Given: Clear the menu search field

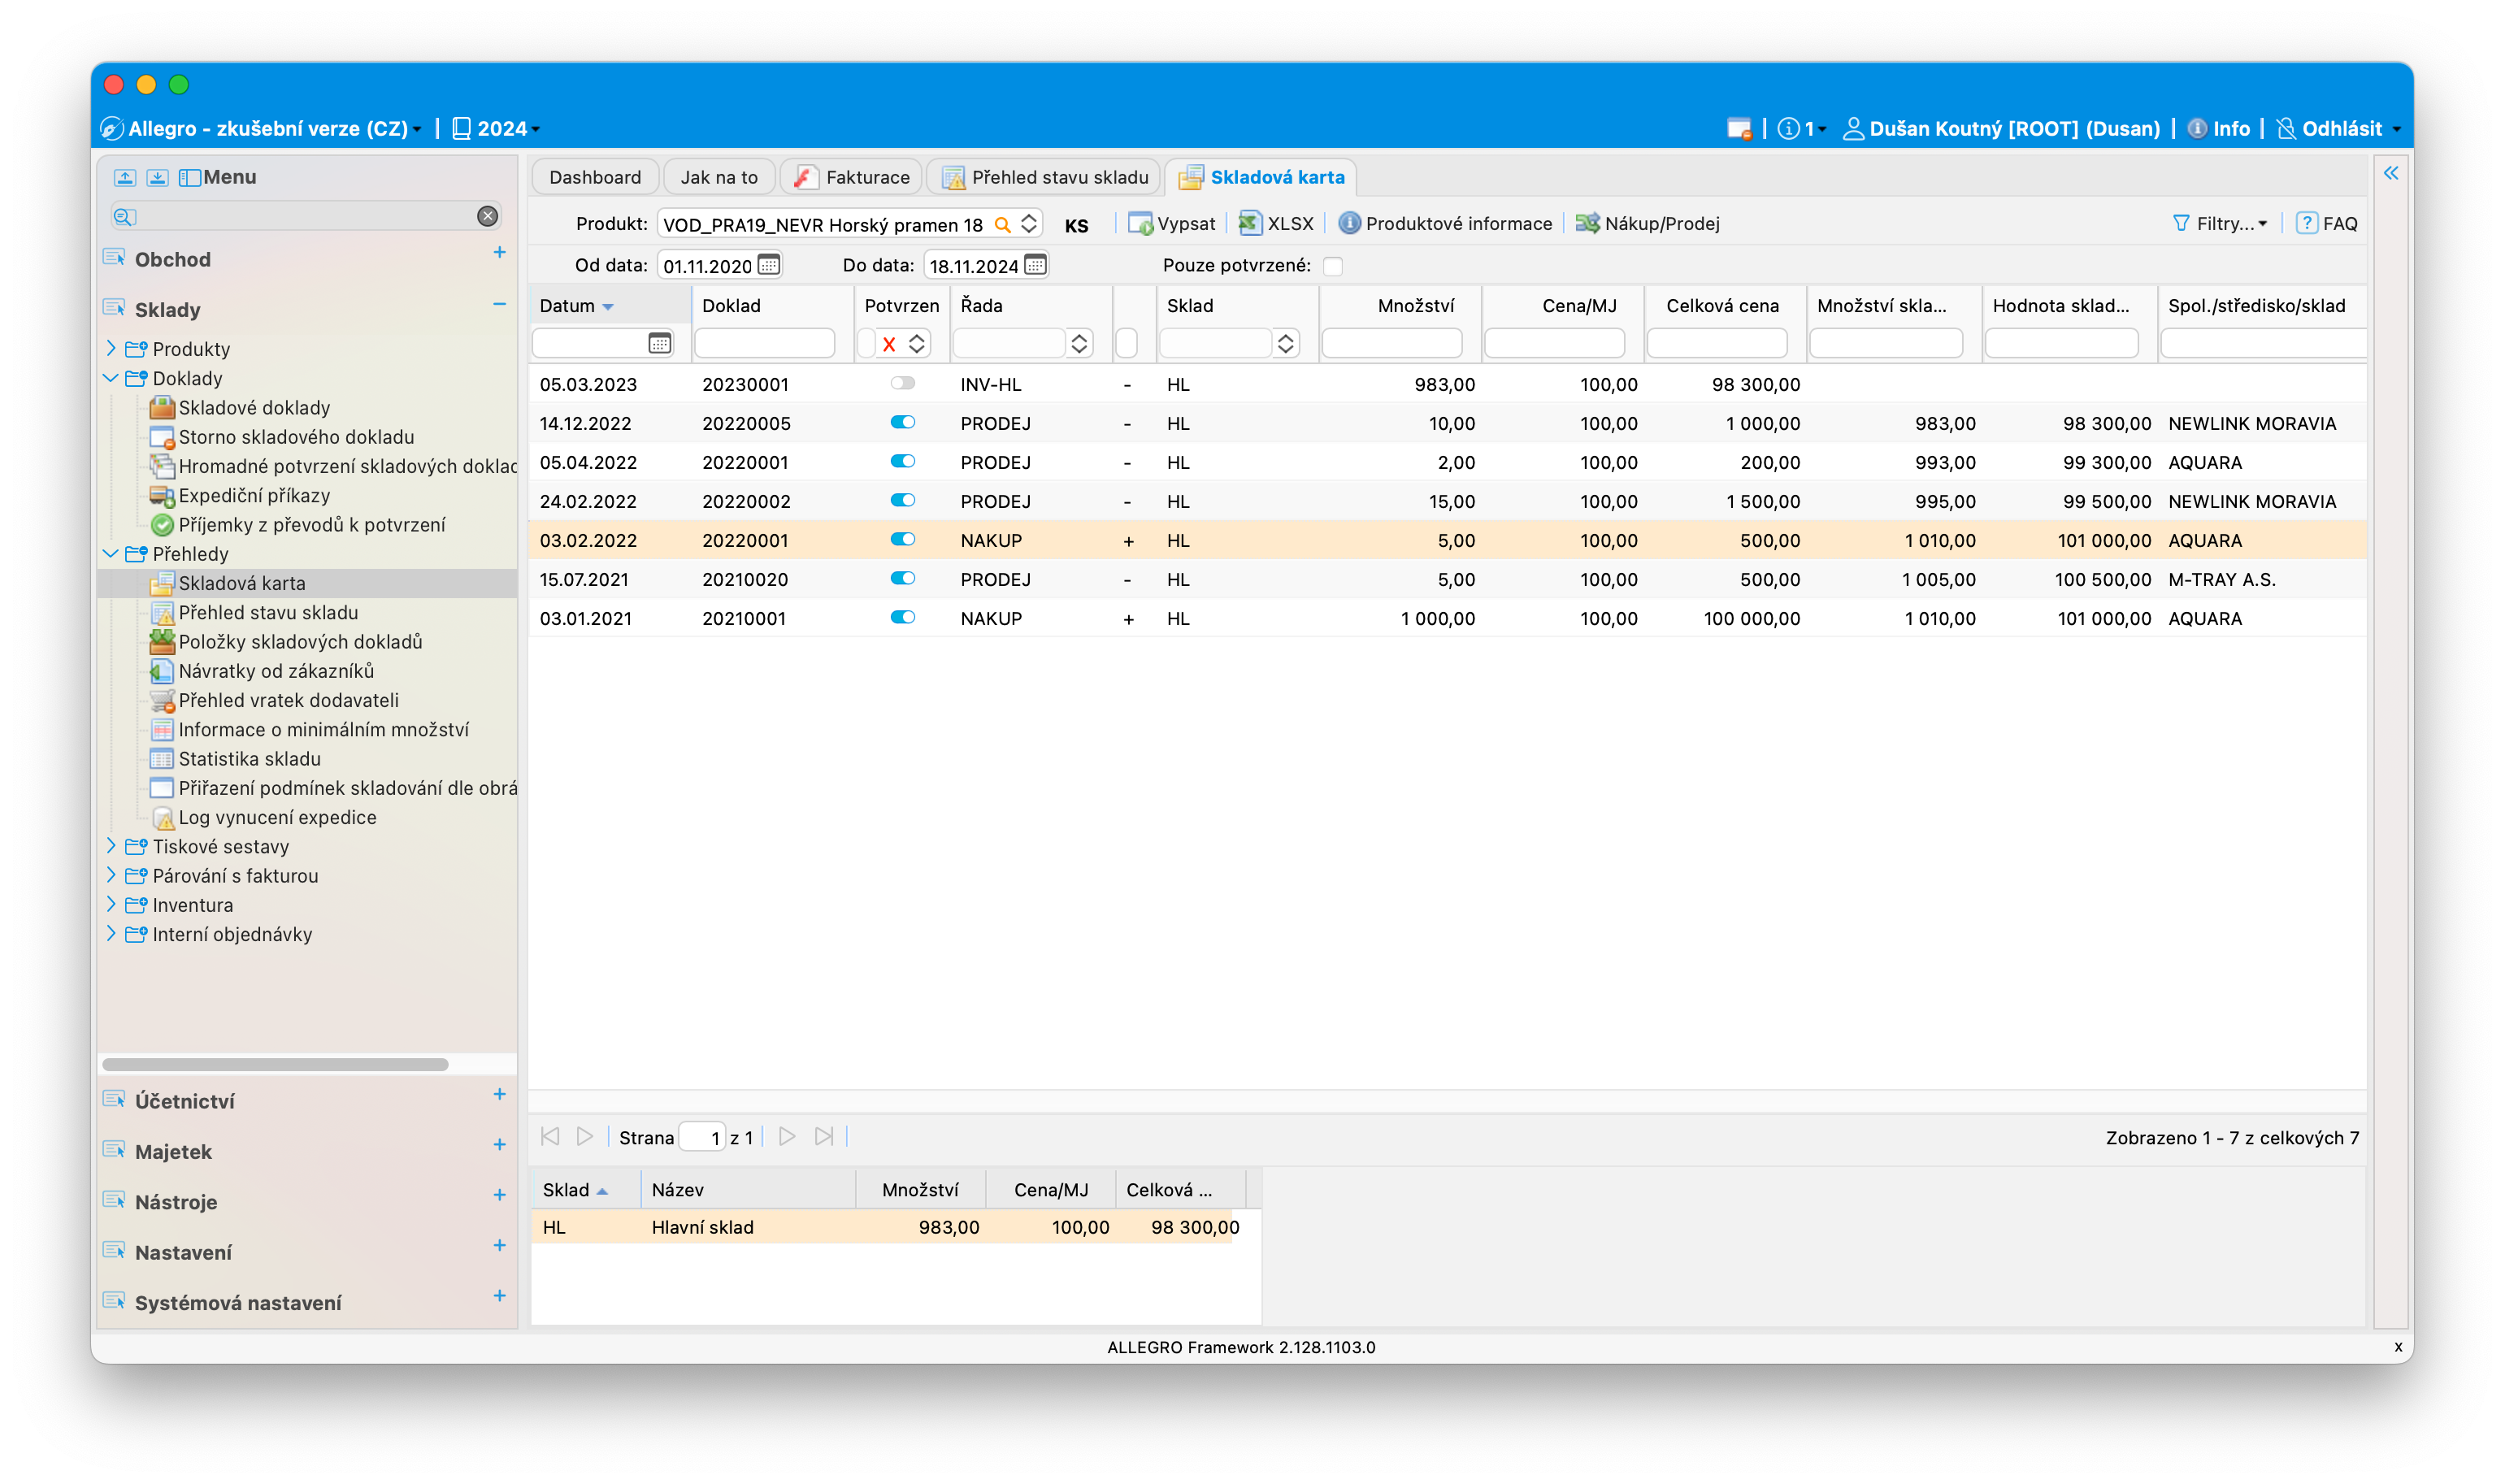Looking at the screenshot, I should pos(488,216).
